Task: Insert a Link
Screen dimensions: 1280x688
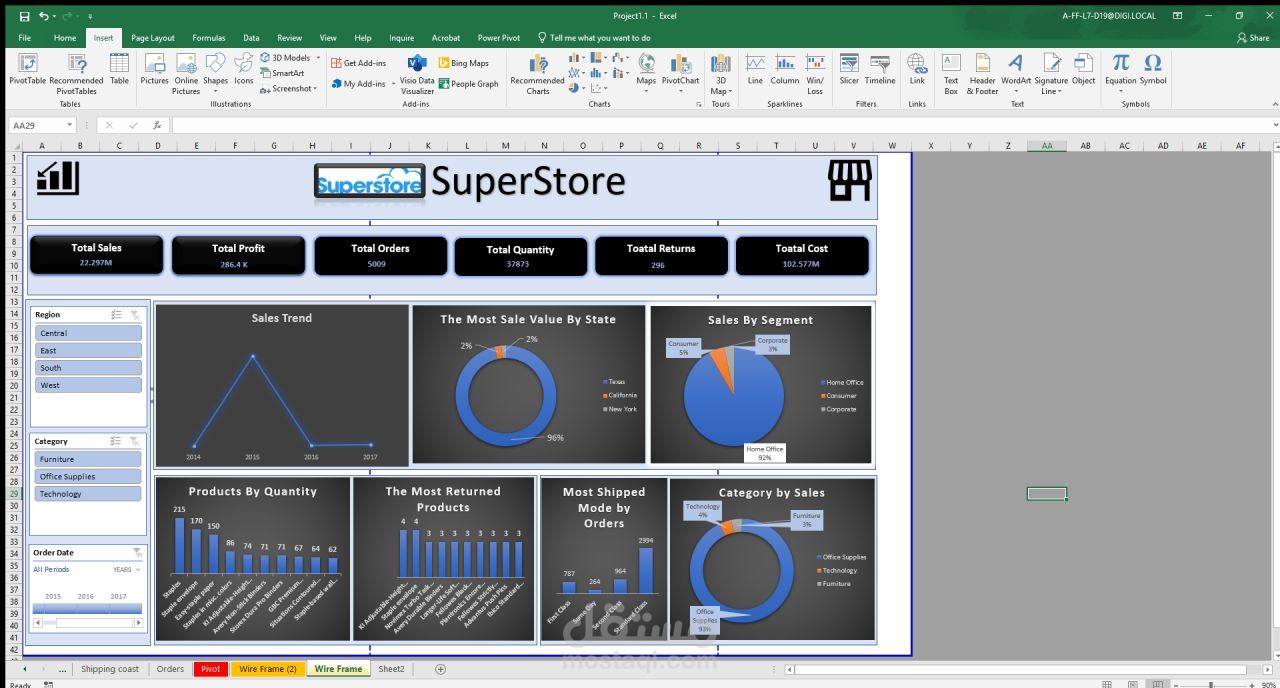Action: tap(917, 70)
